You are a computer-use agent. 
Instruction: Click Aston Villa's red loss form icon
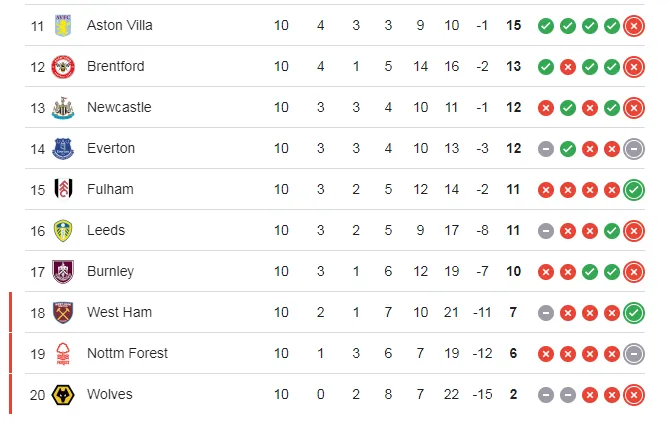pyautogui.click(x=633, y=25)
